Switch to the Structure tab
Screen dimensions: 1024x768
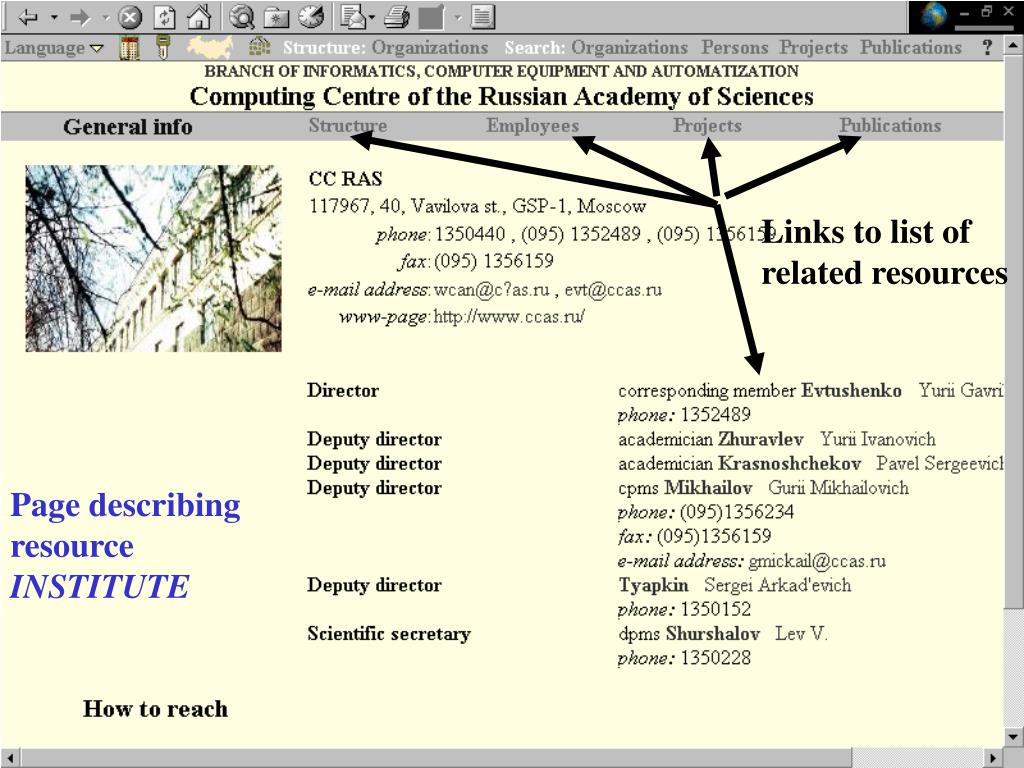[347, 125]
